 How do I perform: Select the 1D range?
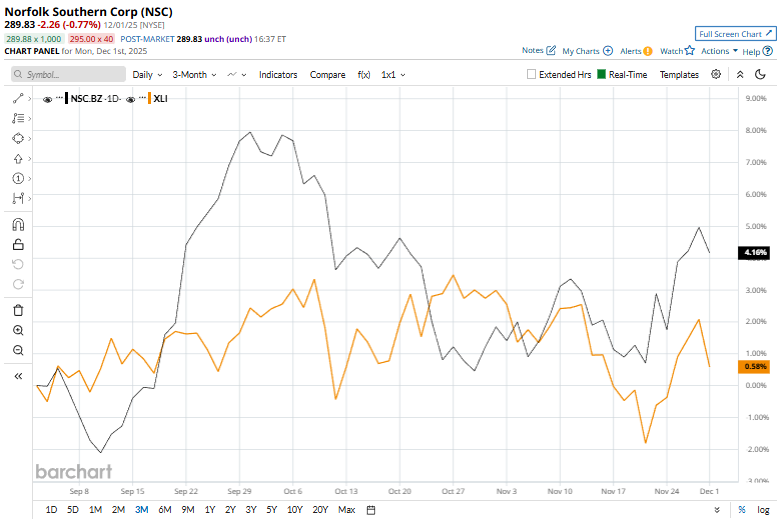tap(51, 510)
